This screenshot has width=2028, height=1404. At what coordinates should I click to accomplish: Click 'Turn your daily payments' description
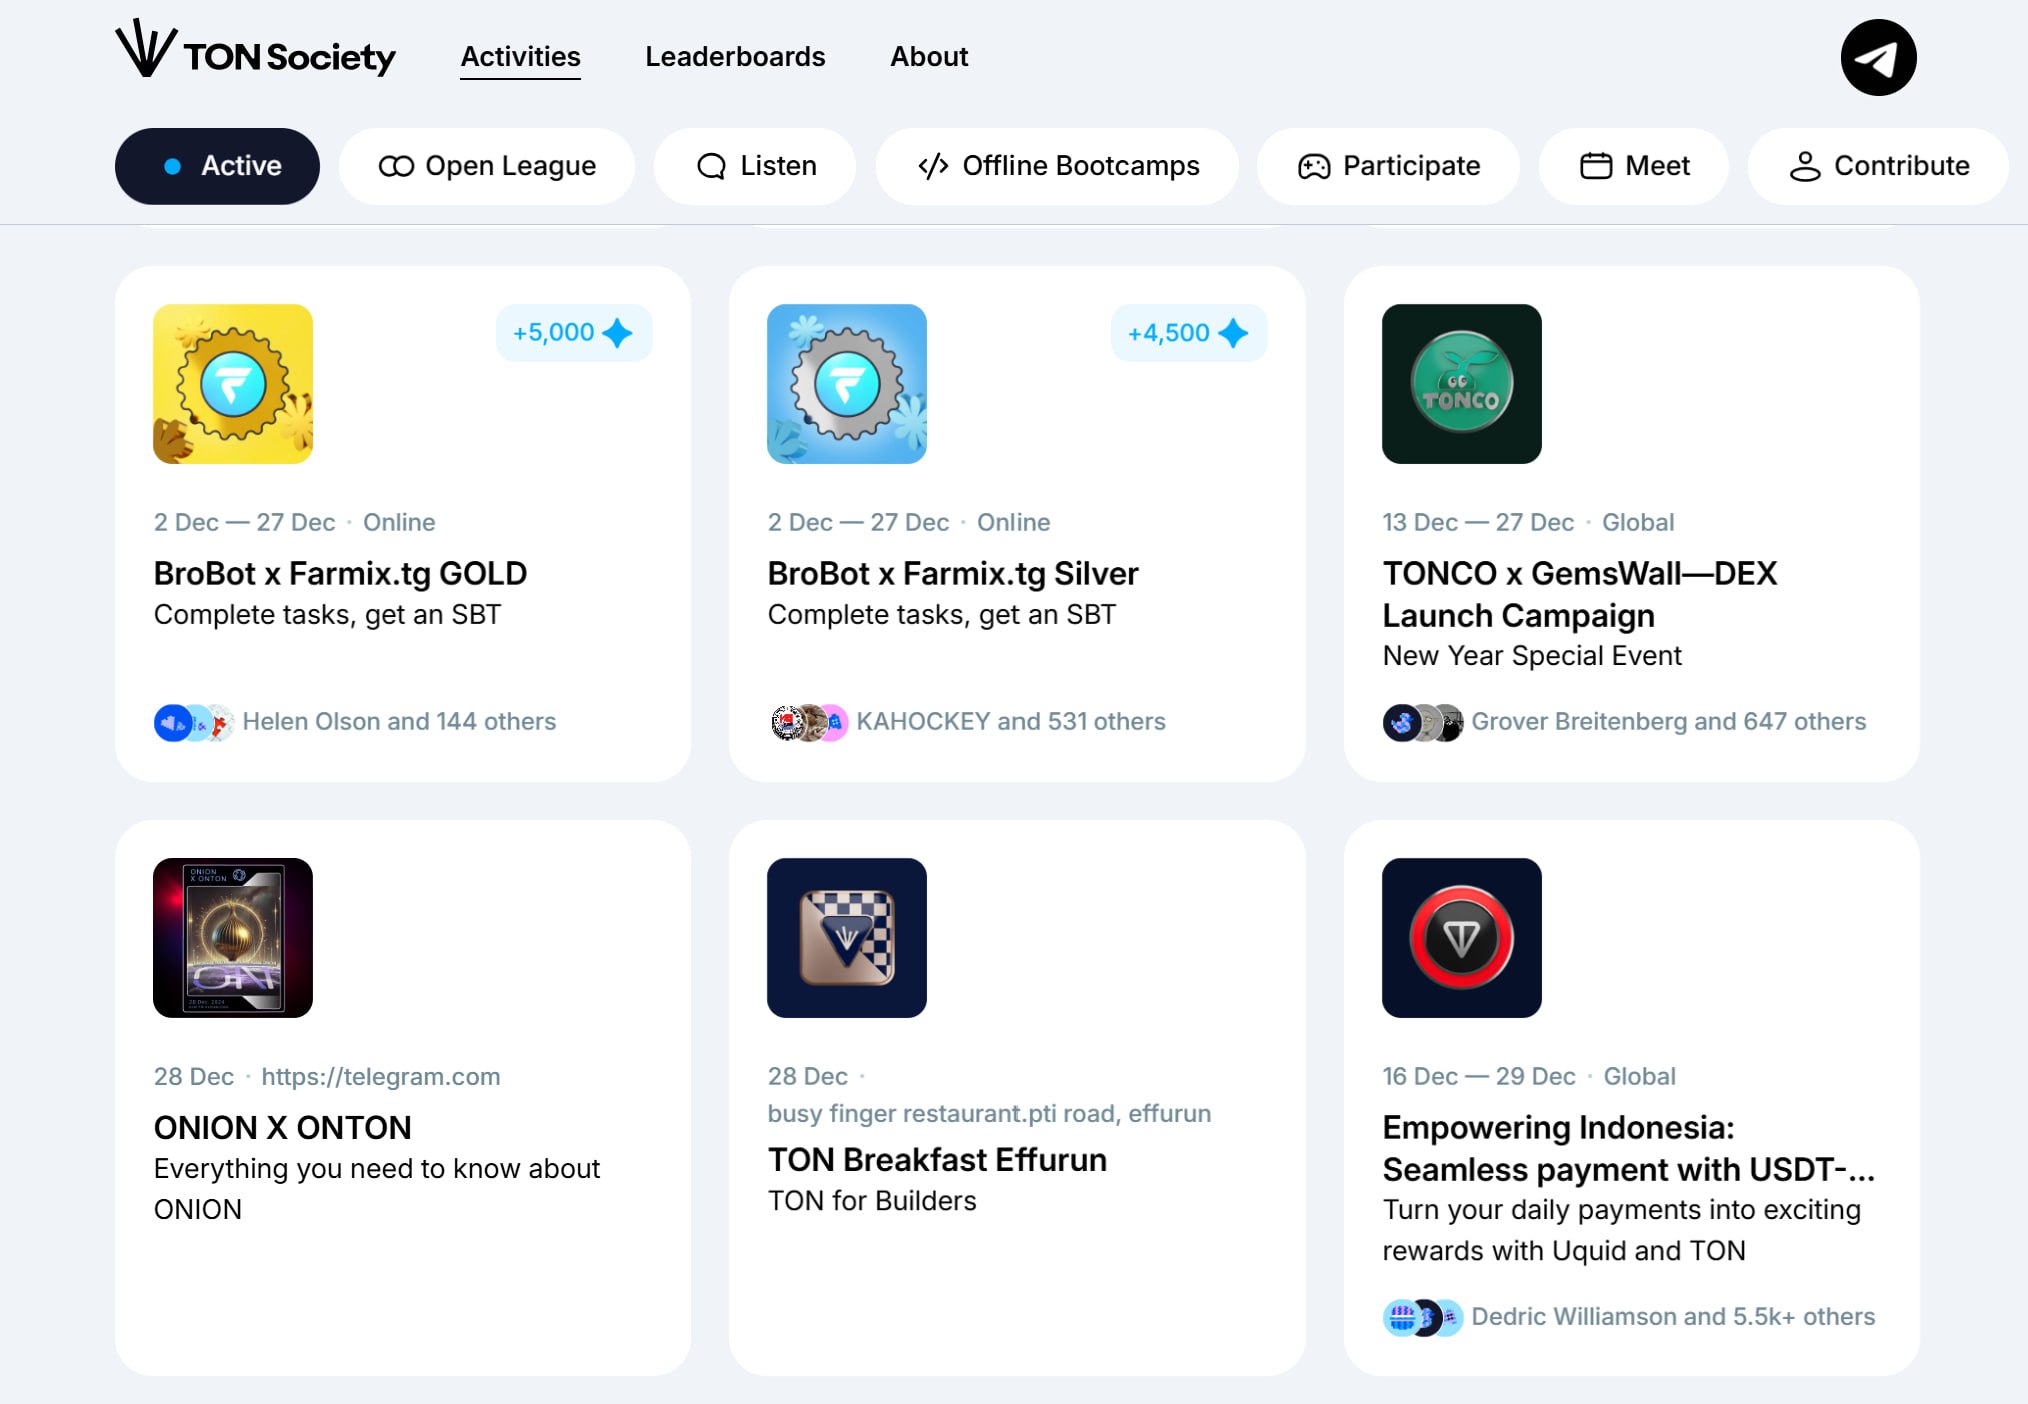point(1622,1230)
